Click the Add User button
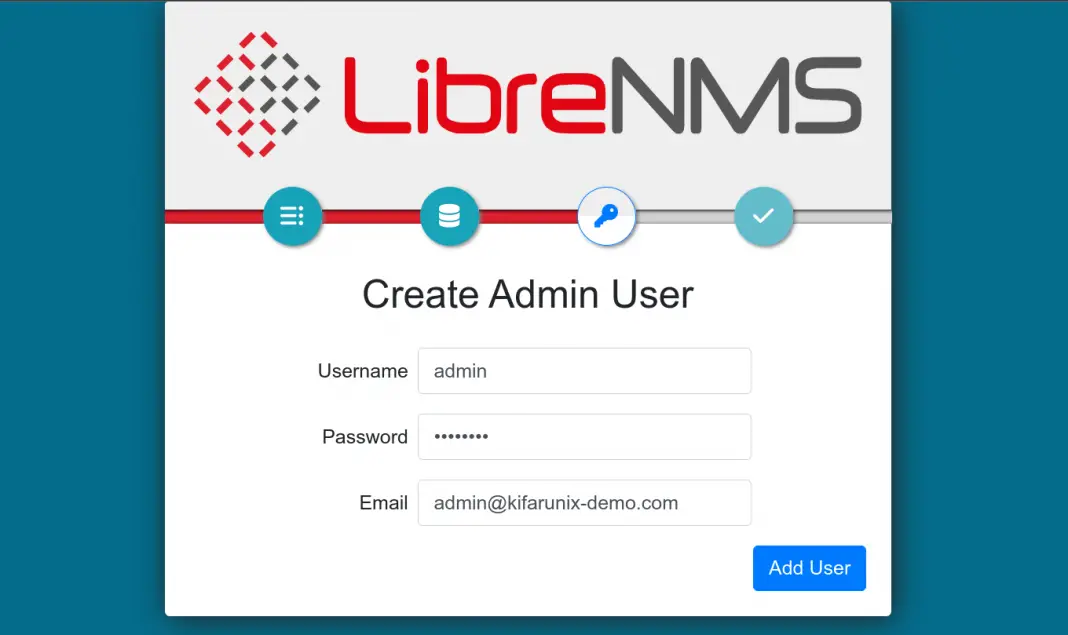 point(809,568)
